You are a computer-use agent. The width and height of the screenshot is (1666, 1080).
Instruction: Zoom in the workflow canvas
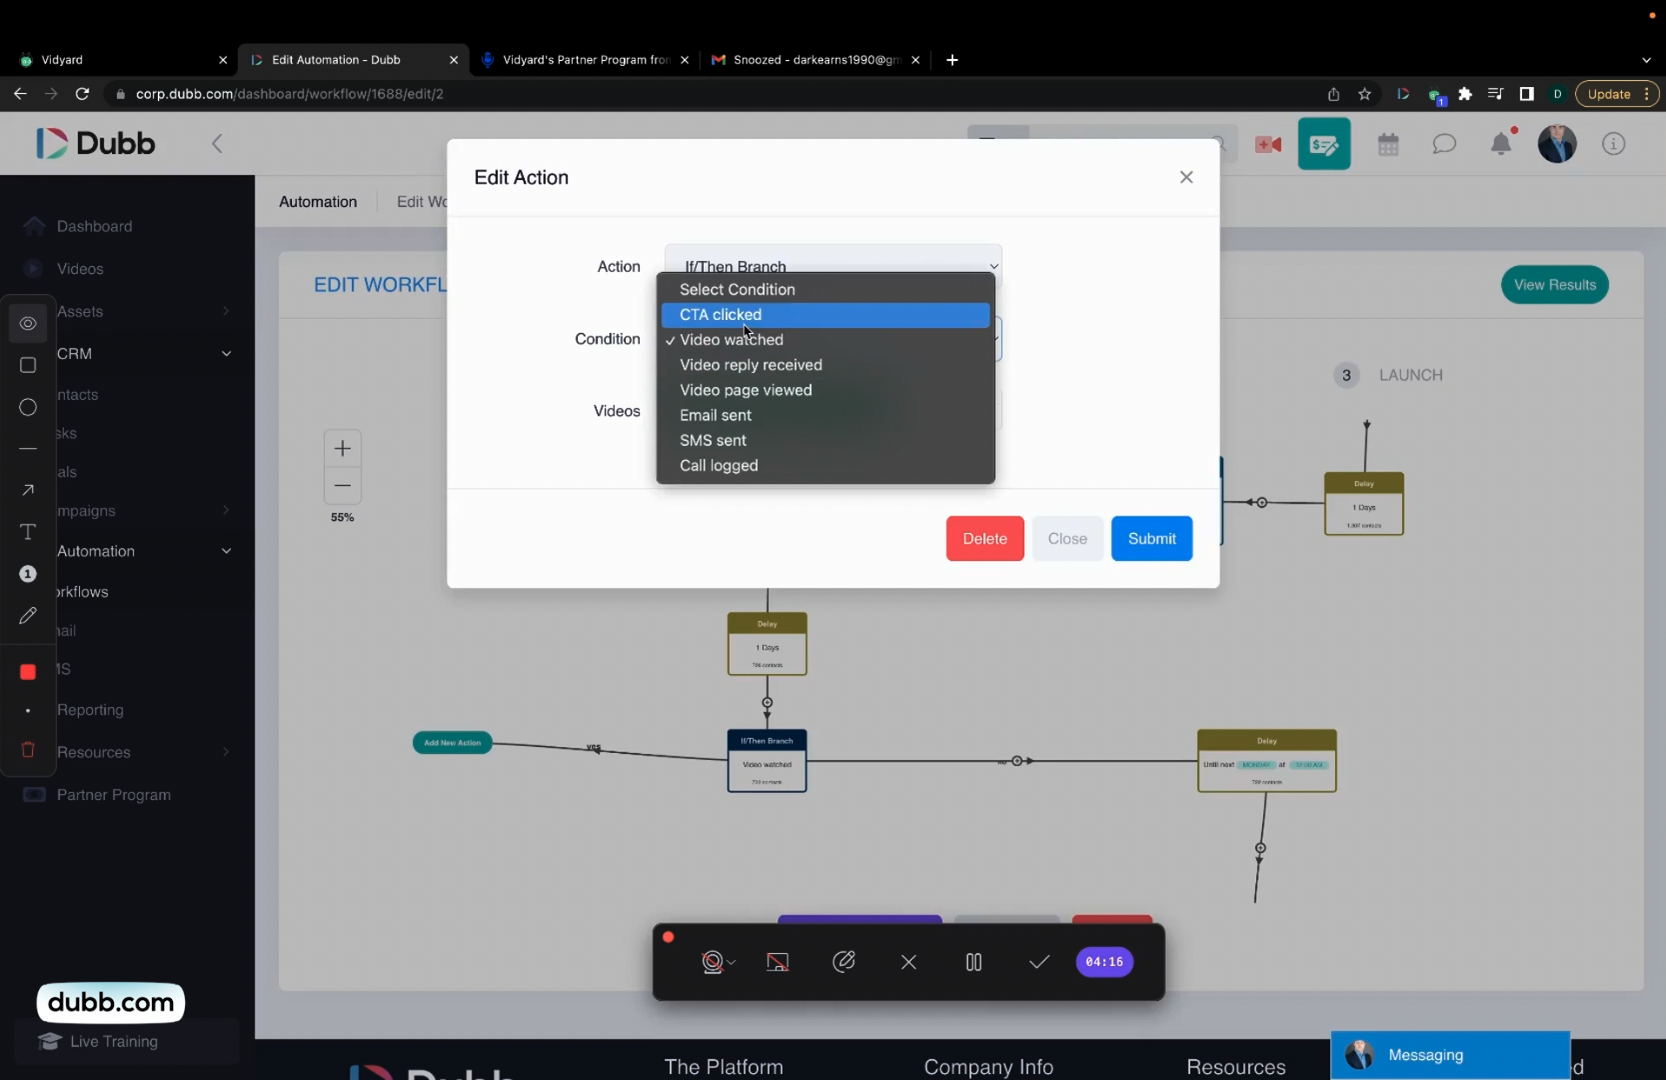click(x=342, y=448)
